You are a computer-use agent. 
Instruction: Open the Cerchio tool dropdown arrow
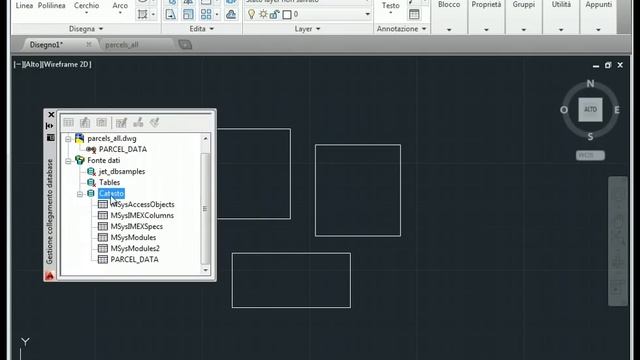click(86, 13)
